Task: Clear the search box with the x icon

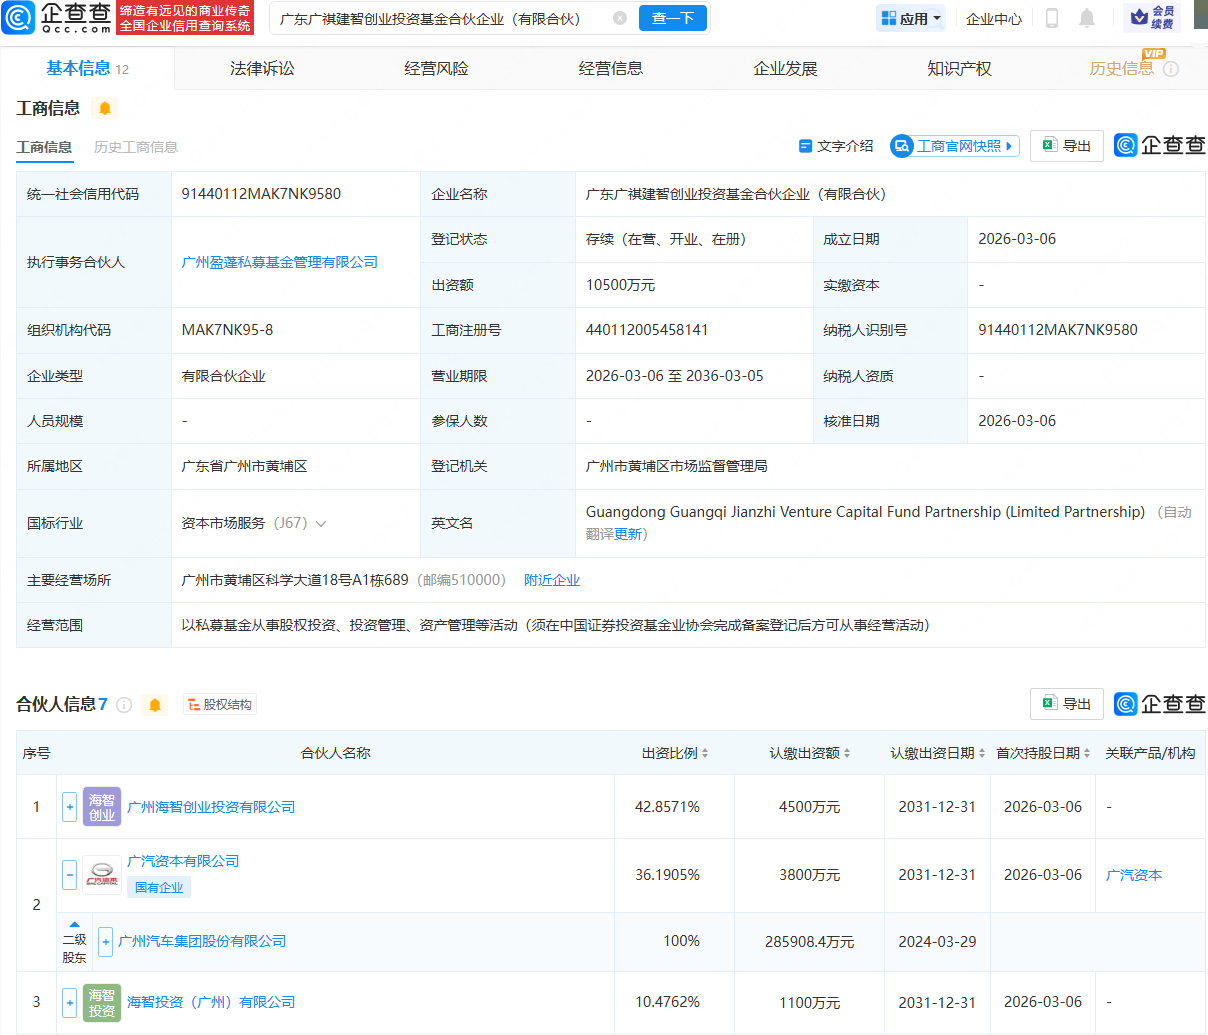Action: coord(620,18)
